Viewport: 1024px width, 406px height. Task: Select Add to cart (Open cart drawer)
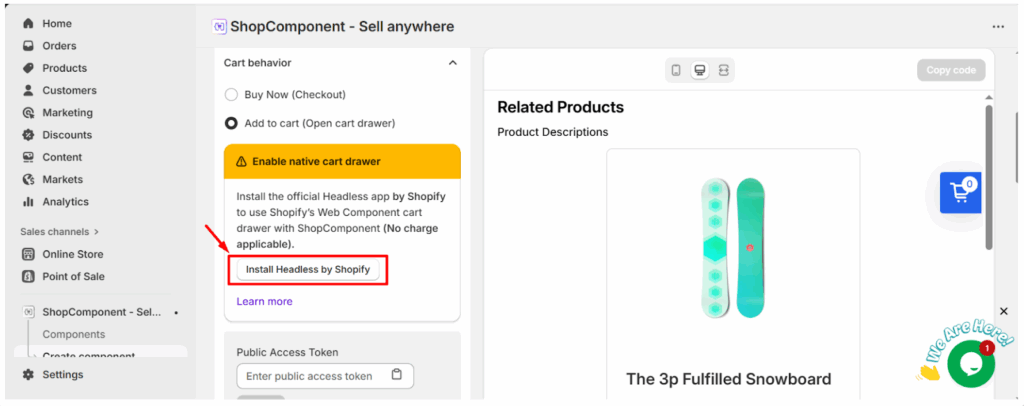click(232, 123)
